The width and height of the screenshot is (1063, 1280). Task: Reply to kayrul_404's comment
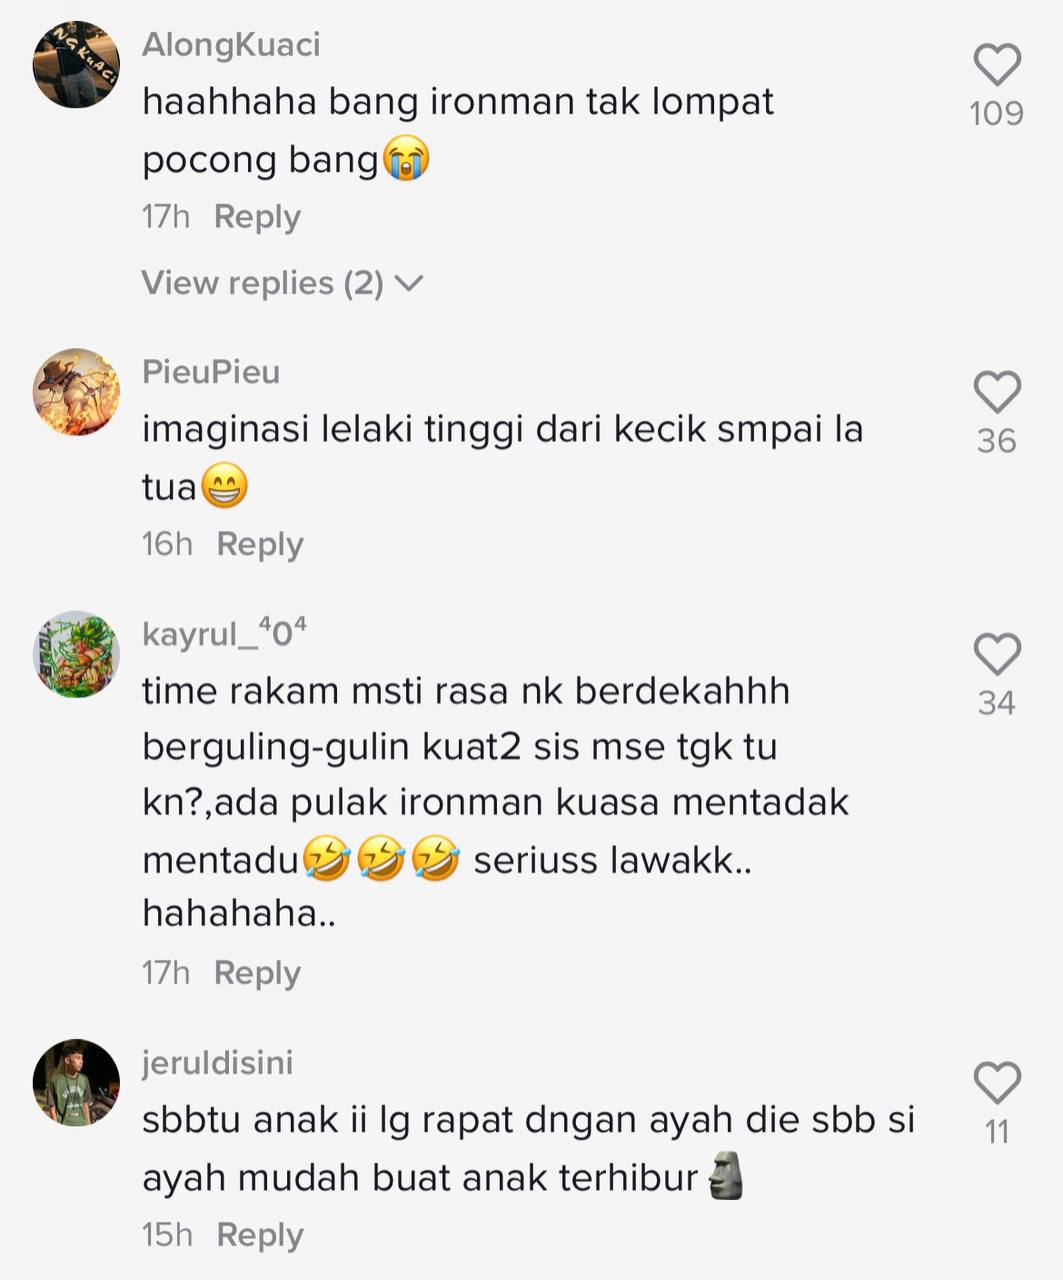257,973
